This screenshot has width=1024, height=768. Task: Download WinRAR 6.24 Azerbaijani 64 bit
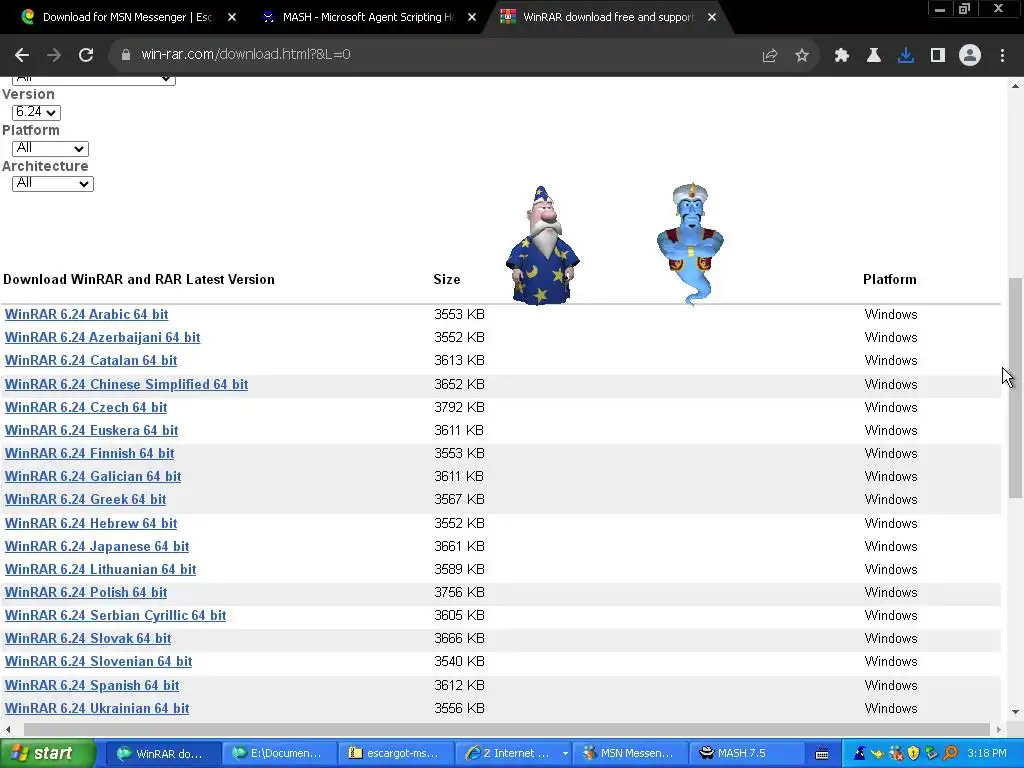coord(103,338)
